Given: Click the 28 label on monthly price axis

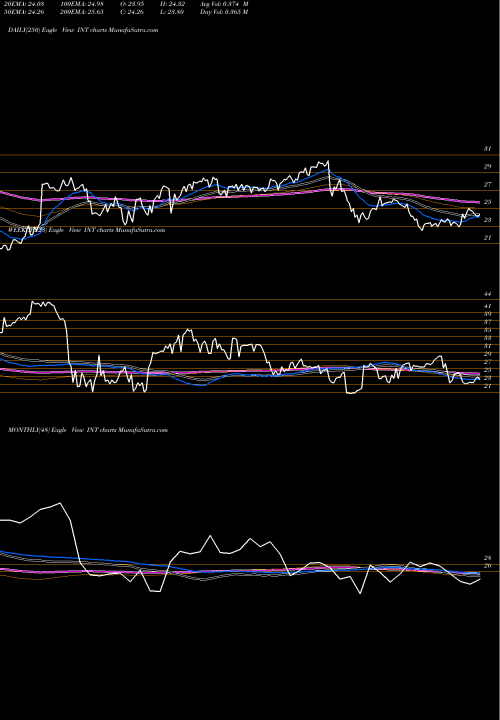Looking at the screenshot, I should pyautogui.click(x=487, y=558).
